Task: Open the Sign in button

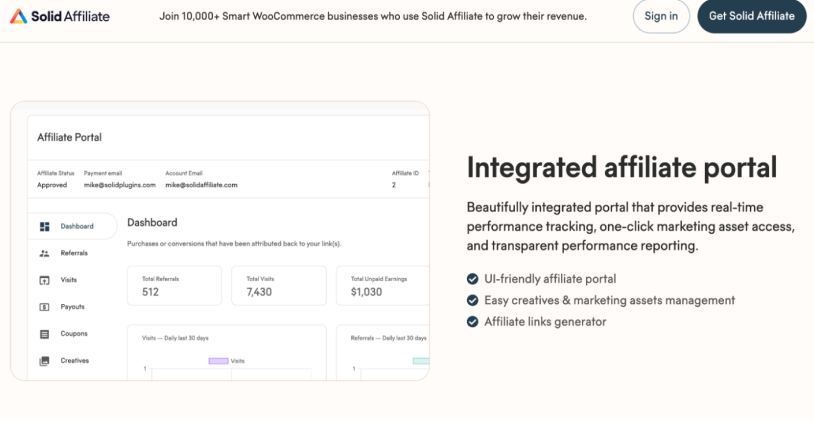Action: pyautogui.click(x=661, y=16)
